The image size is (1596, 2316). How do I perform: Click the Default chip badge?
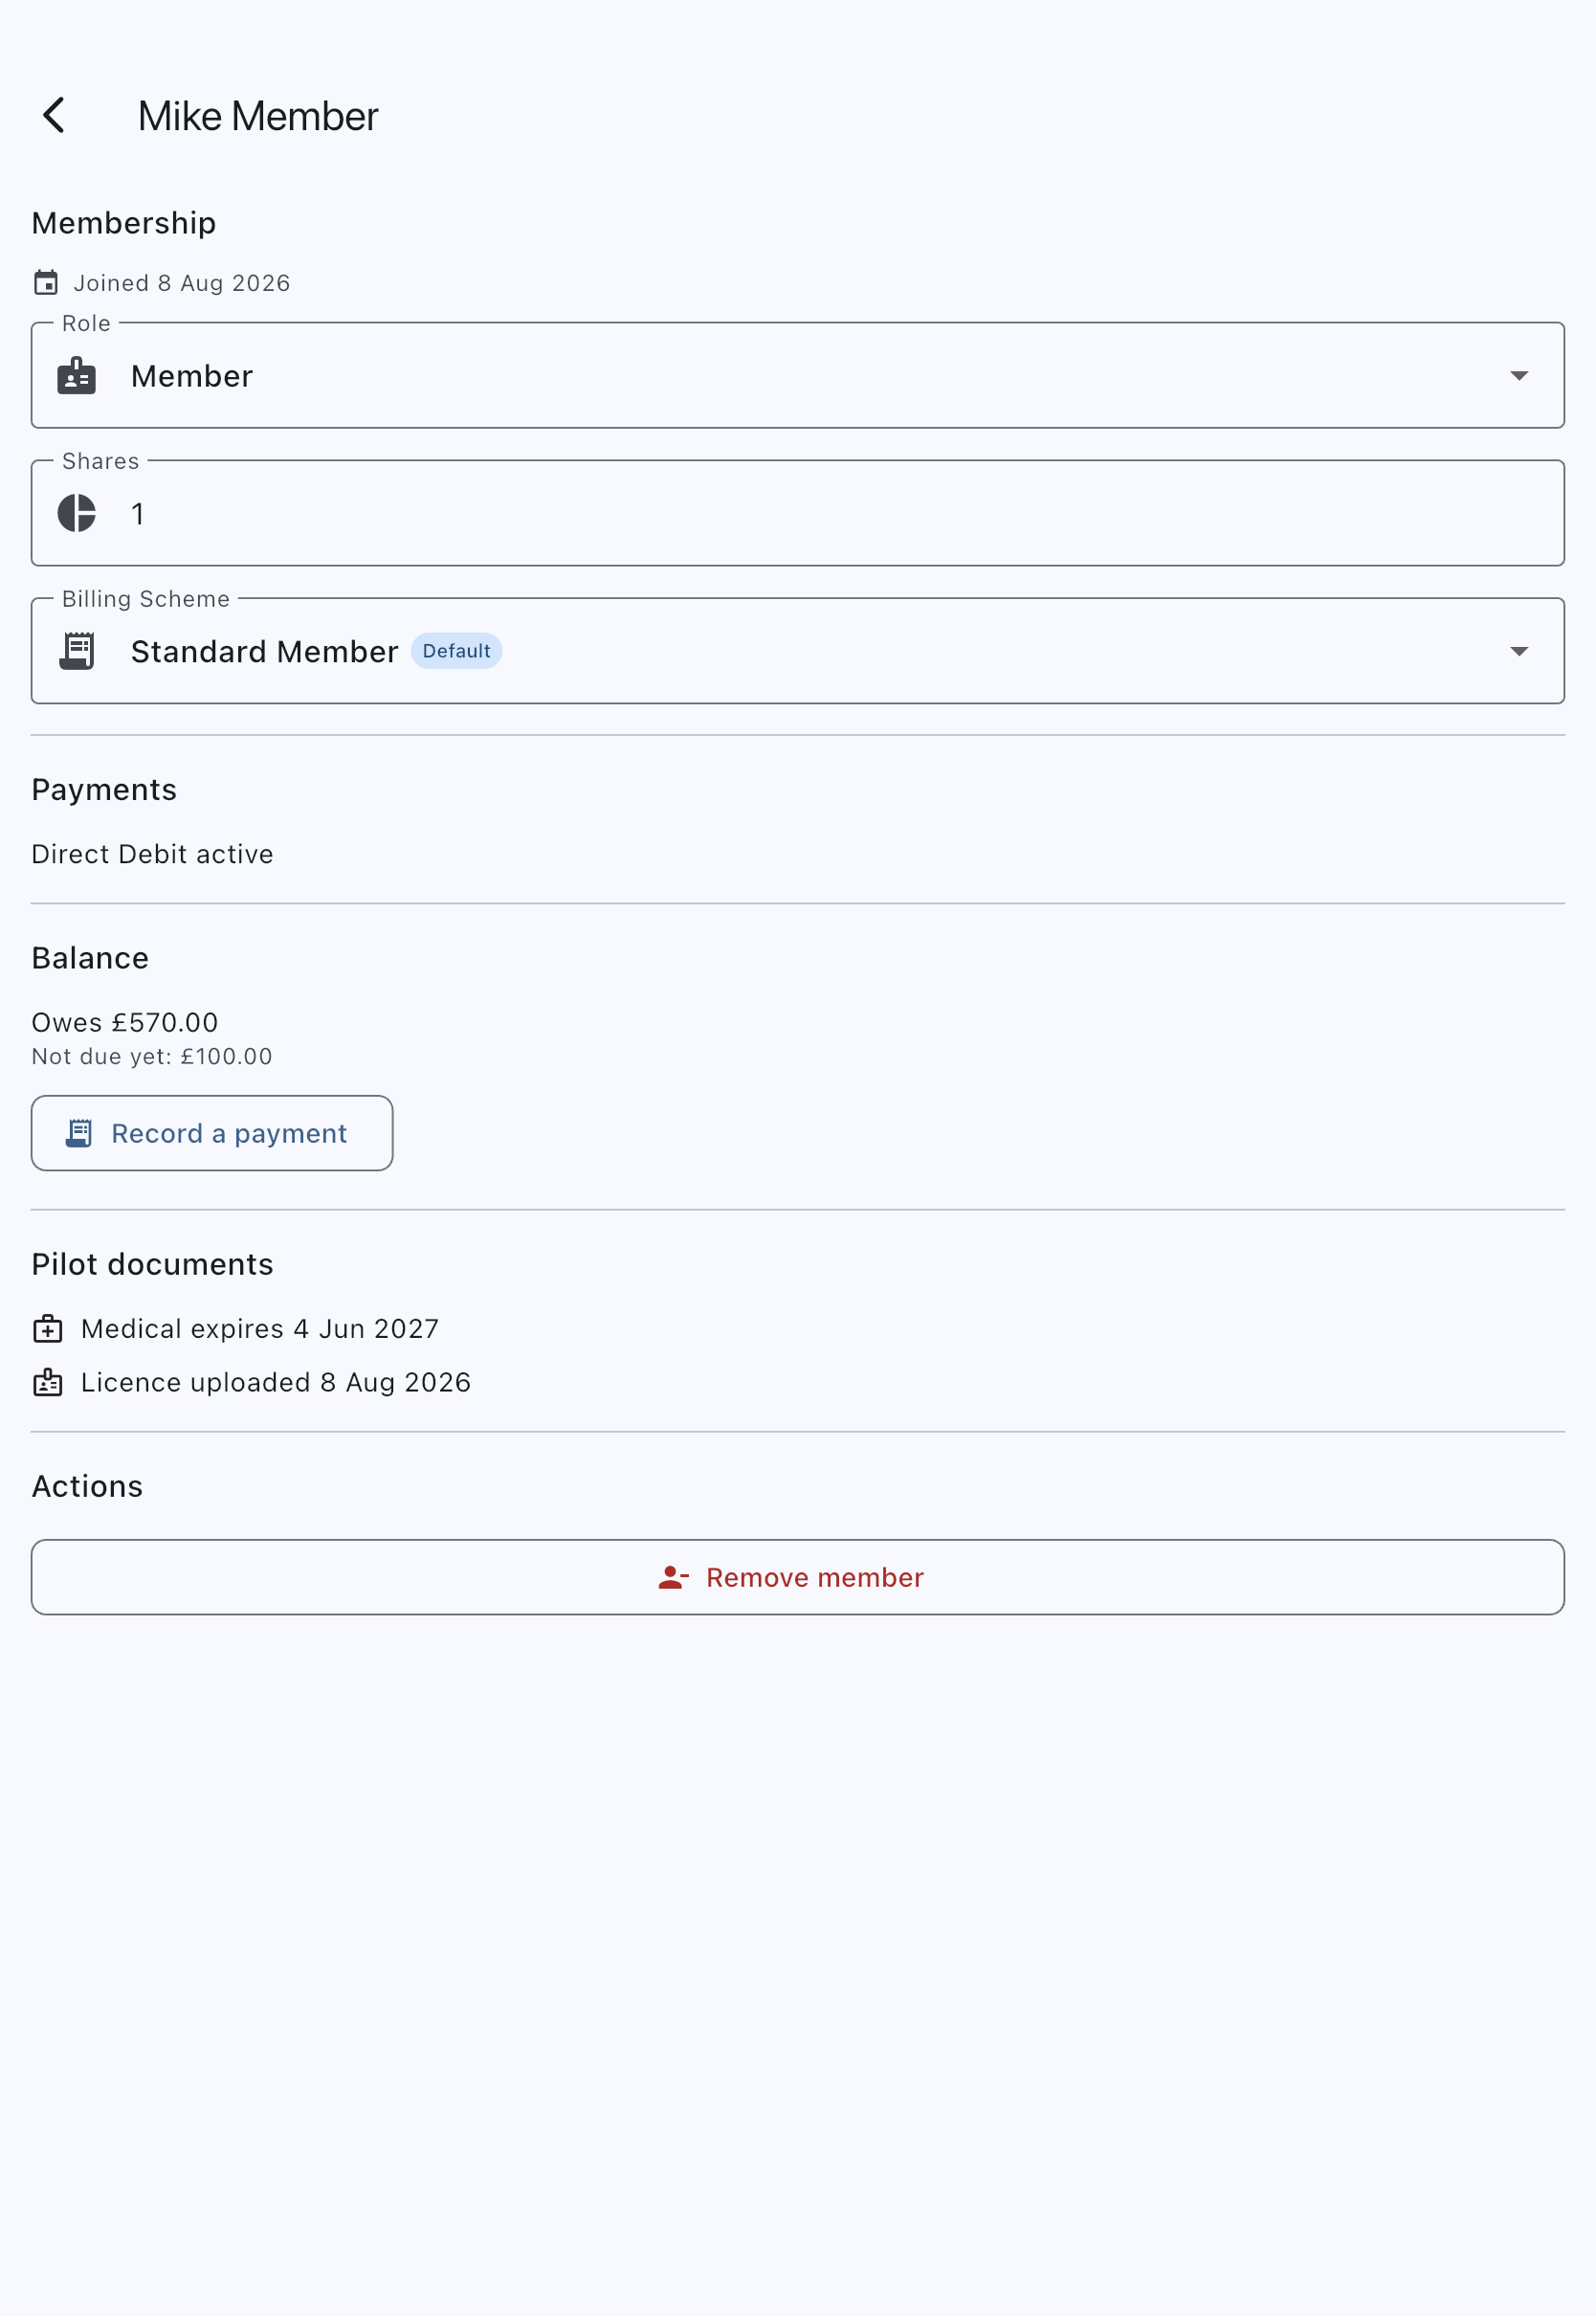[456, 651]
